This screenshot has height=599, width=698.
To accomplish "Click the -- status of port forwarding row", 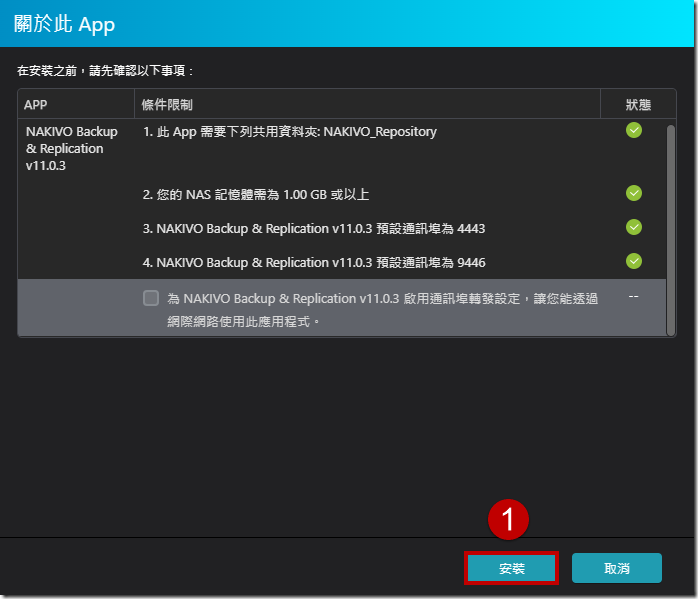I will (633, 296).
